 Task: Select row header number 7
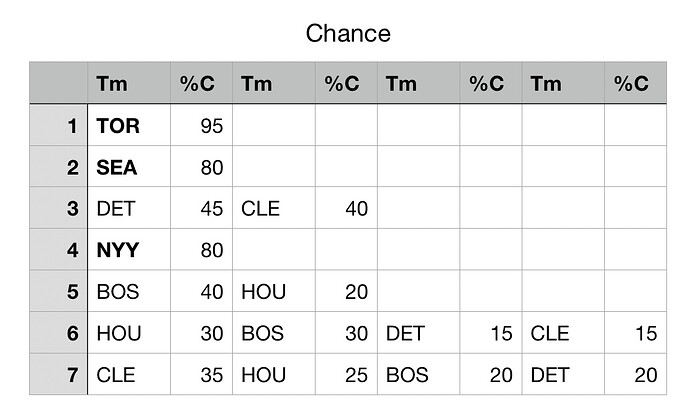58,374
